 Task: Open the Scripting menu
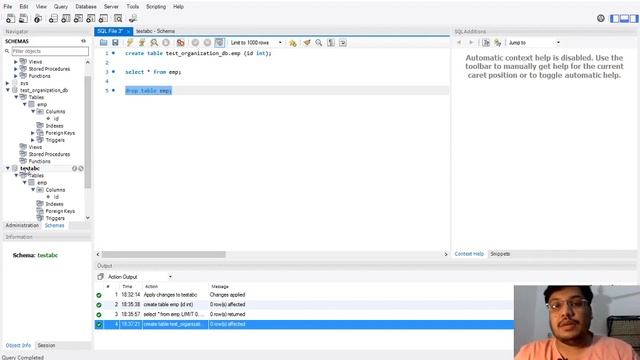[156, 7]
